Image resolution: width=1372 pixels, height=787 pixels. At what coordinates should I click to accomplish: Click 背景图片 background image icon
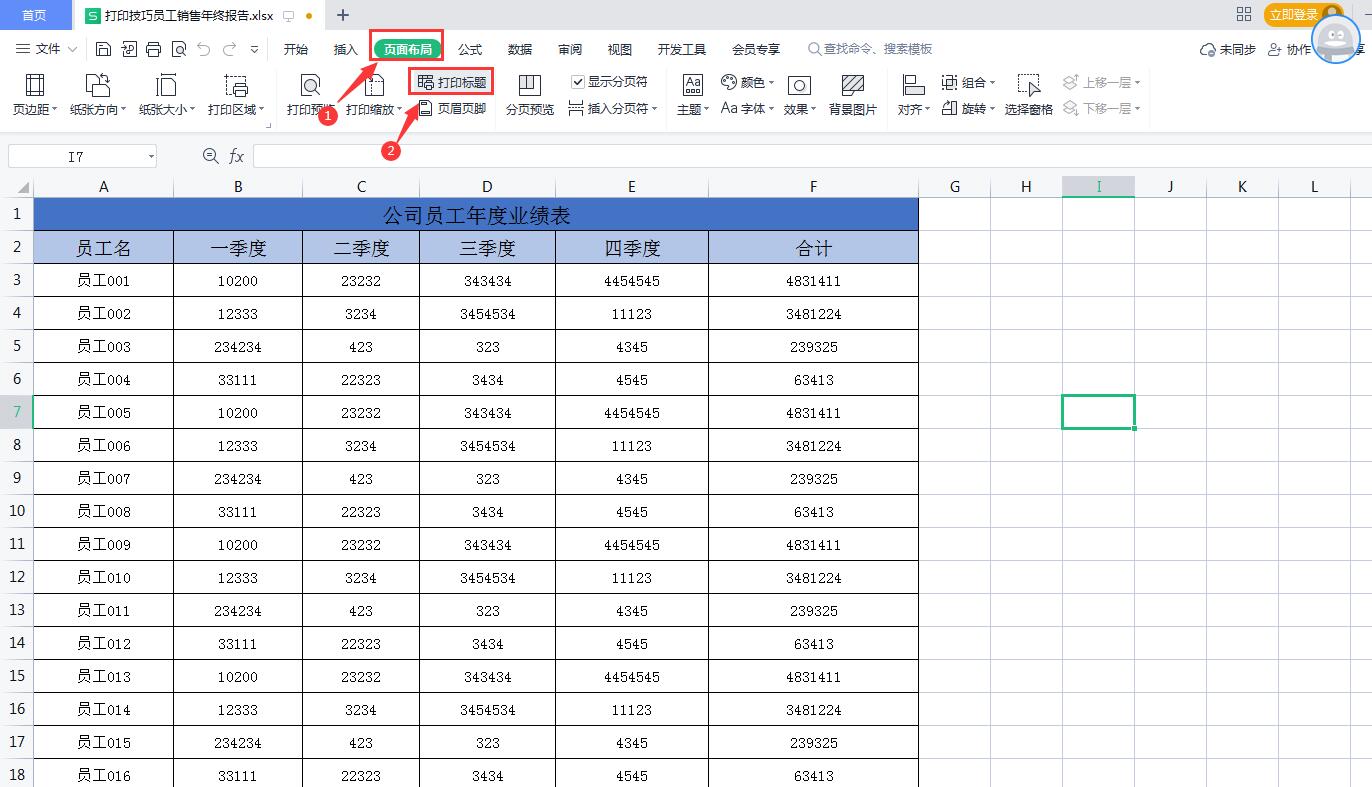pyautogui.click(x=852, y=95)
